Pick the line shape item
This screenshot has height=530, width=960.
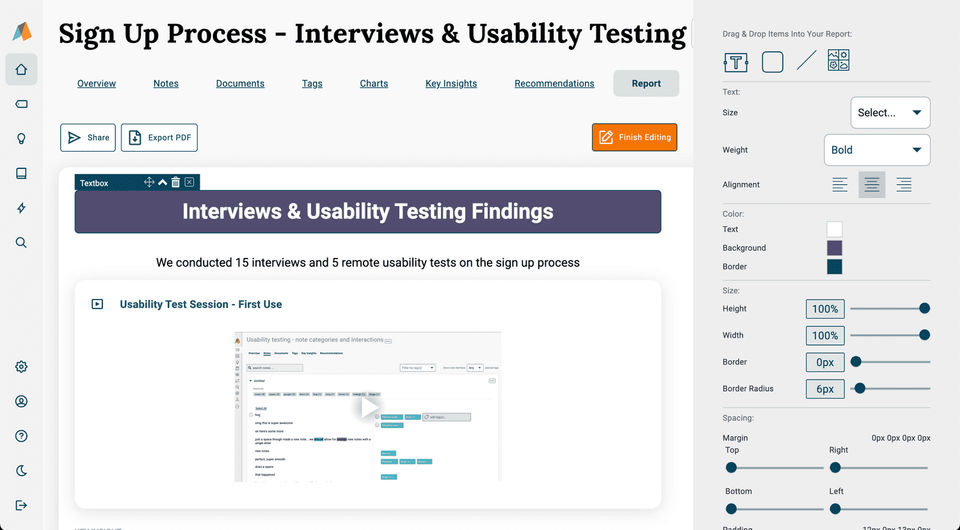coord(806,62)
